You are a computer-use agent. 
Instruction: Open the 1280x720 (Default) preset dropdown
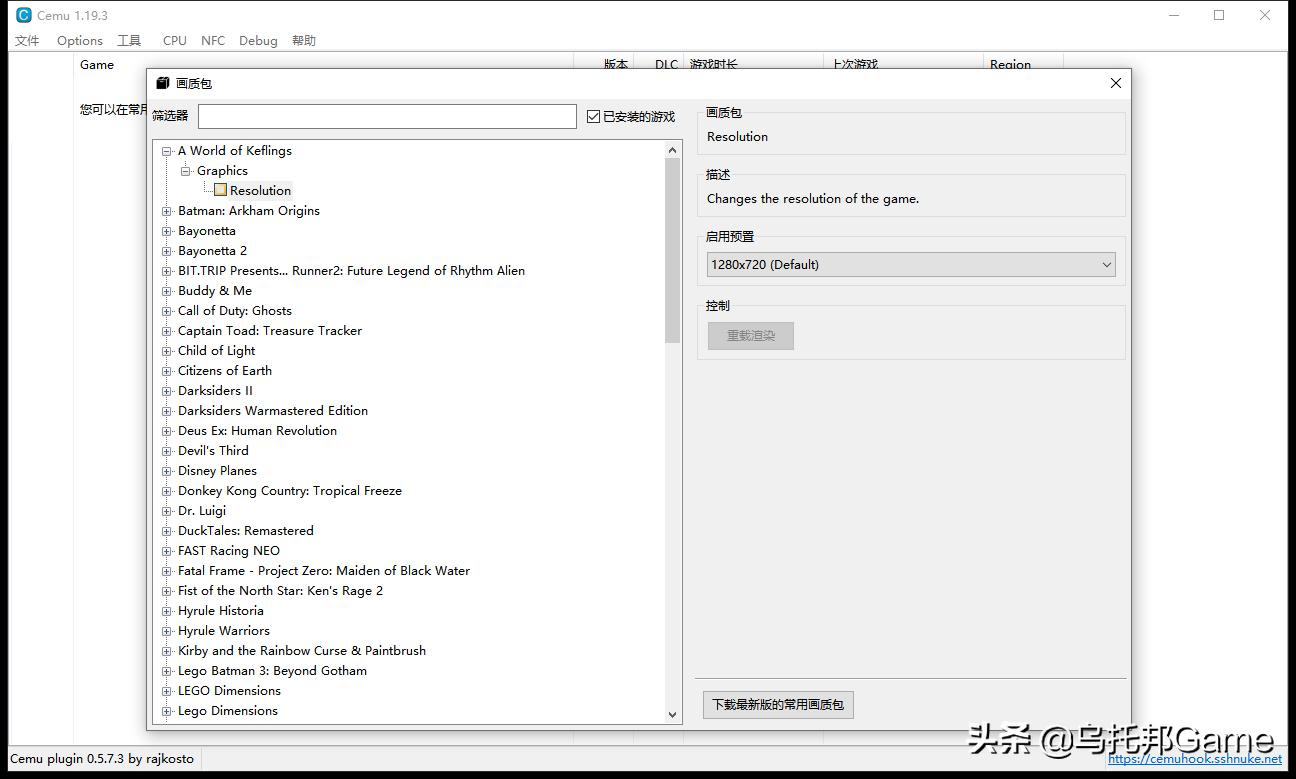[911, 265]
